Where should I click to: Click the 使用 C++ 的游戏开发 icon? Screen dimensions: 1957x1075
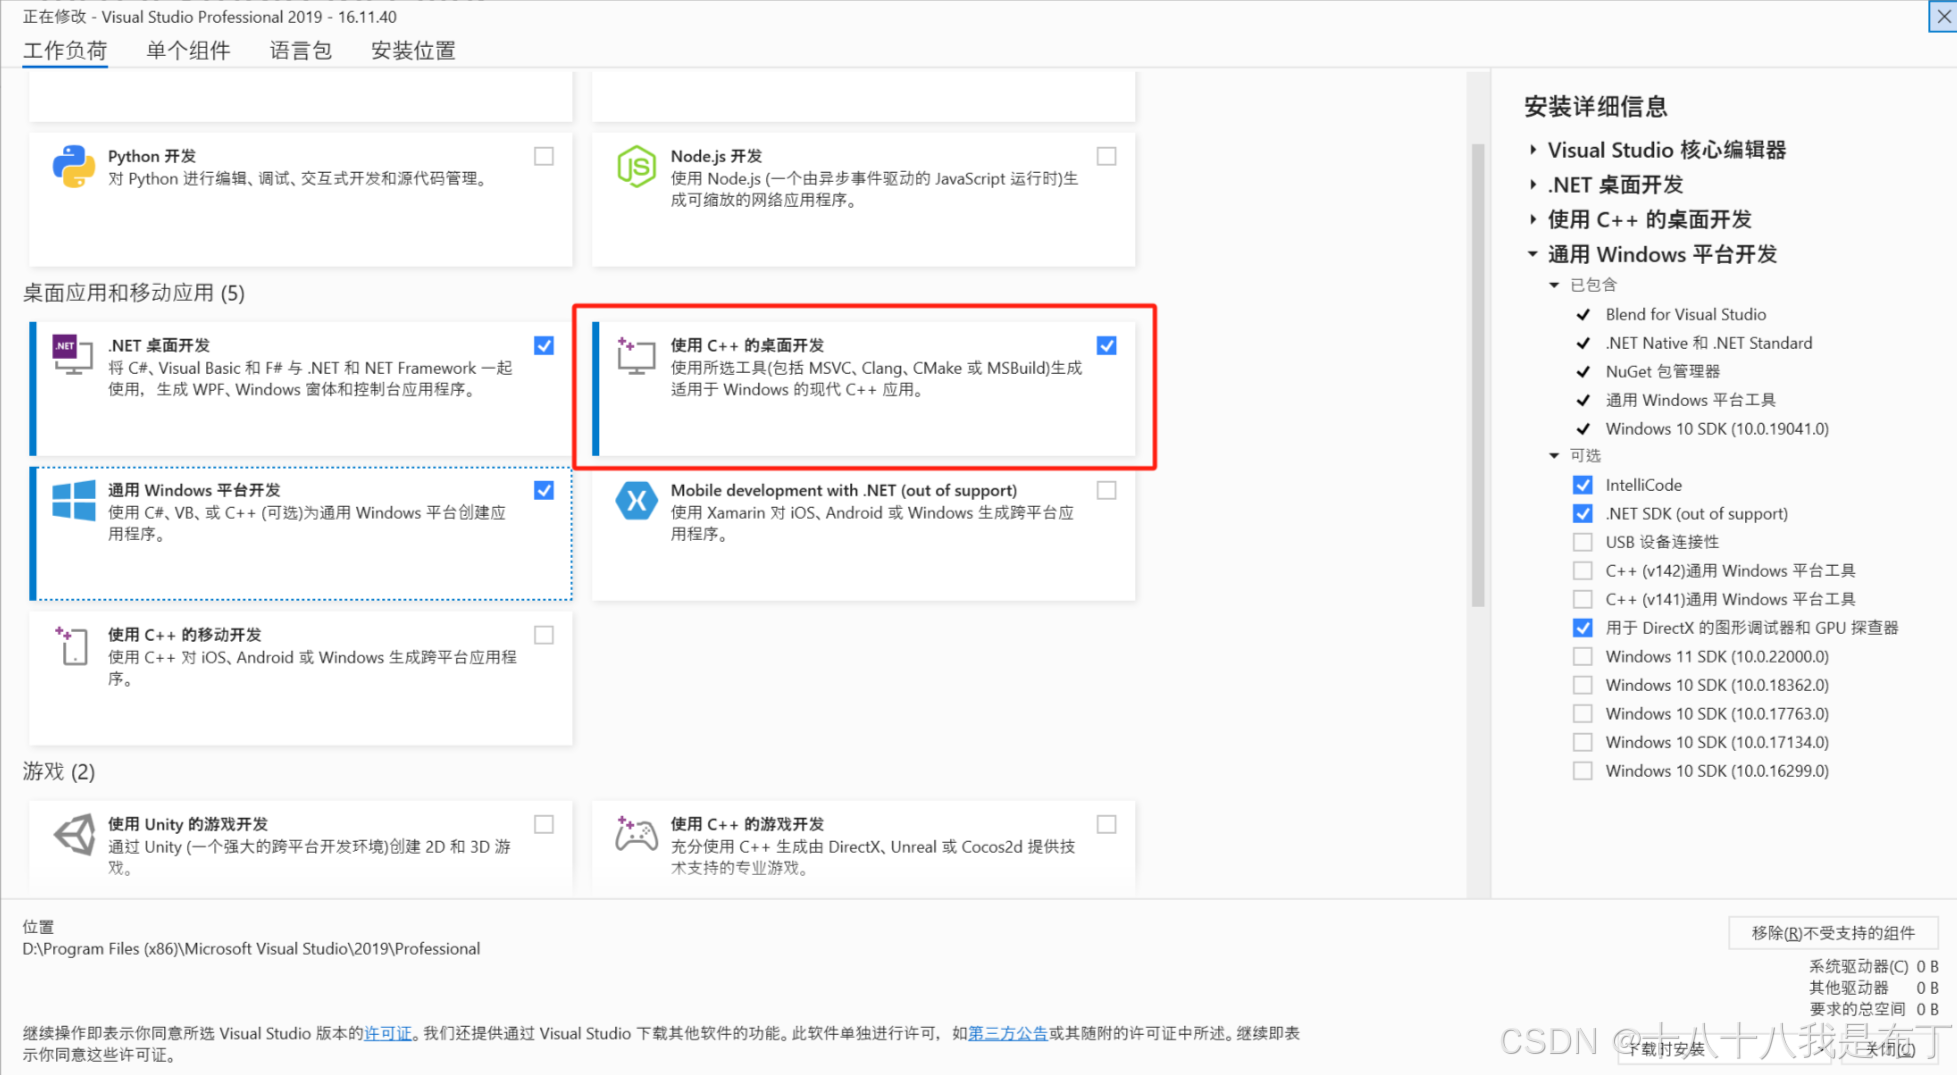point(635,834)
